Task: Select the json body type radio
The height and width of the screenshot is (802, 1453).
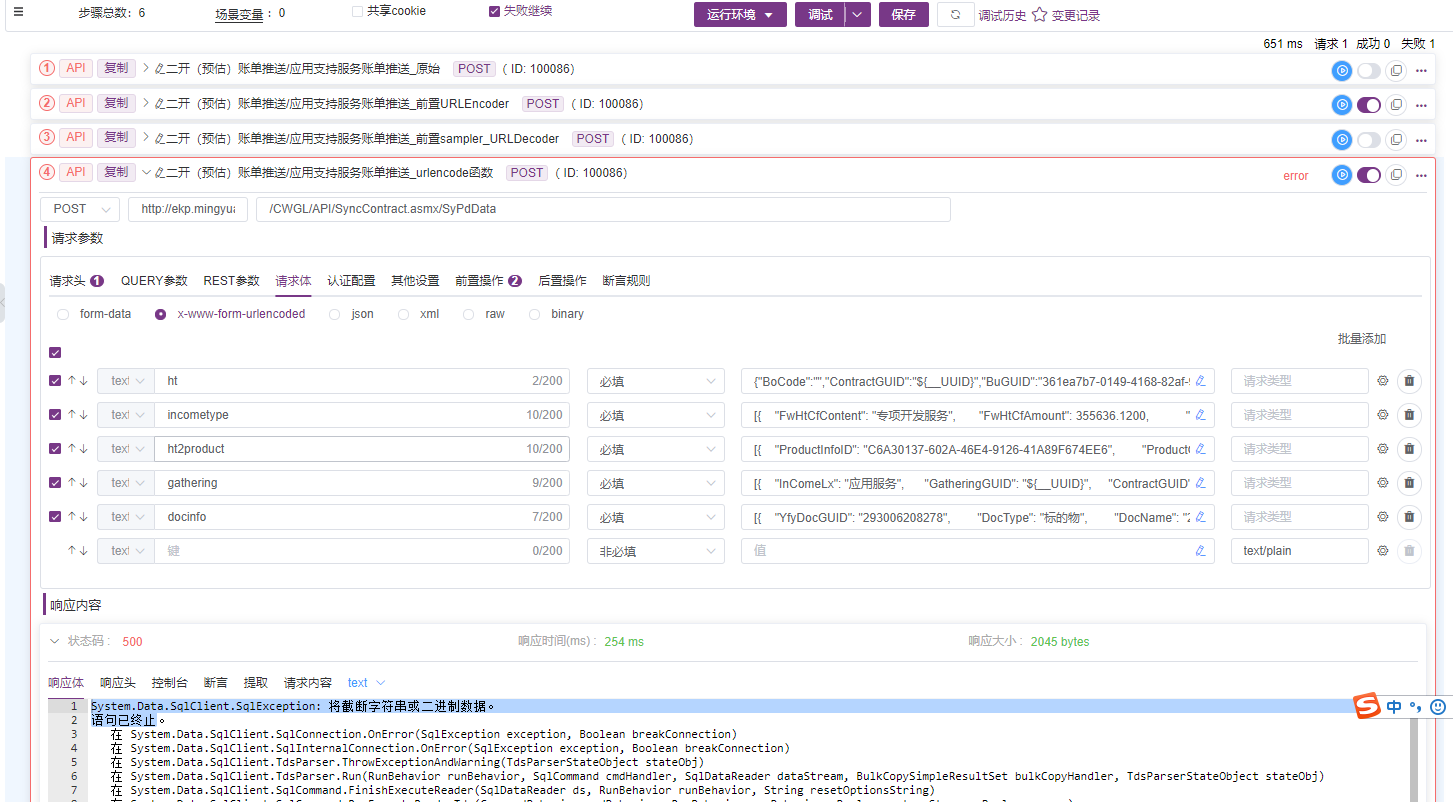Action: point(335,314)
